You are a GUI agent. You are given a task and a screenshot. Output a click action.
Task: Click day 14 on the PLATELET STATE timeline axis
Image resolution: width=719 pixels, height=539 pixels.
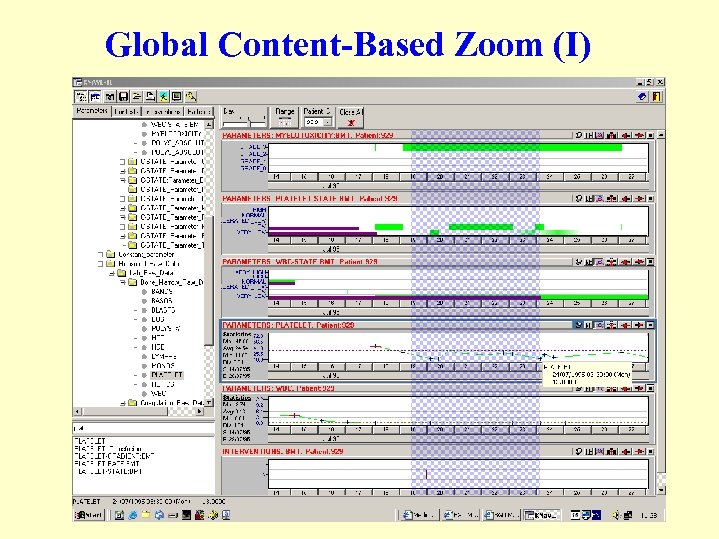(x=276, y=240)
